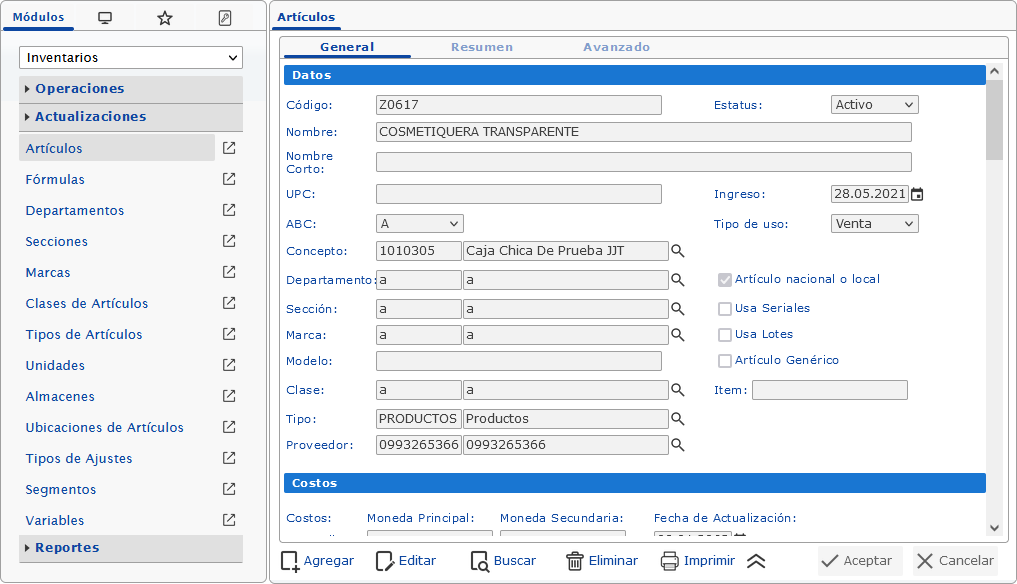Switch to the General tab
Screen dimensions: 1017x584
[347, 47]
